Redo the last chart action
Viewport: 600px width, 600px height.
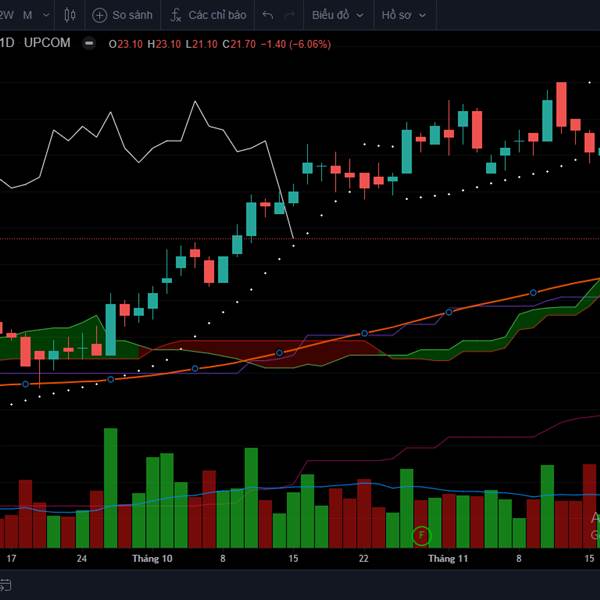pyautogui.click(x=290, y=15)
